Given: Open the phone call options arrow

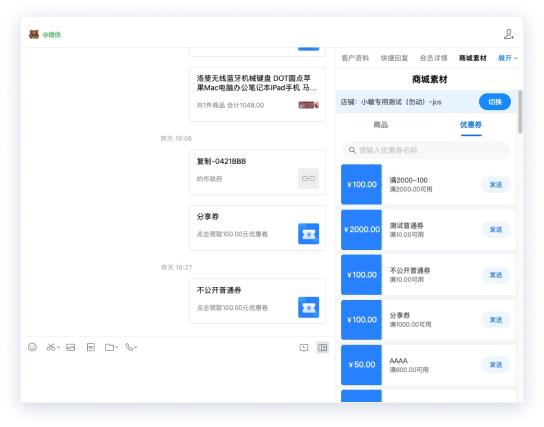Looking at the screenshot, I should 136,347.
